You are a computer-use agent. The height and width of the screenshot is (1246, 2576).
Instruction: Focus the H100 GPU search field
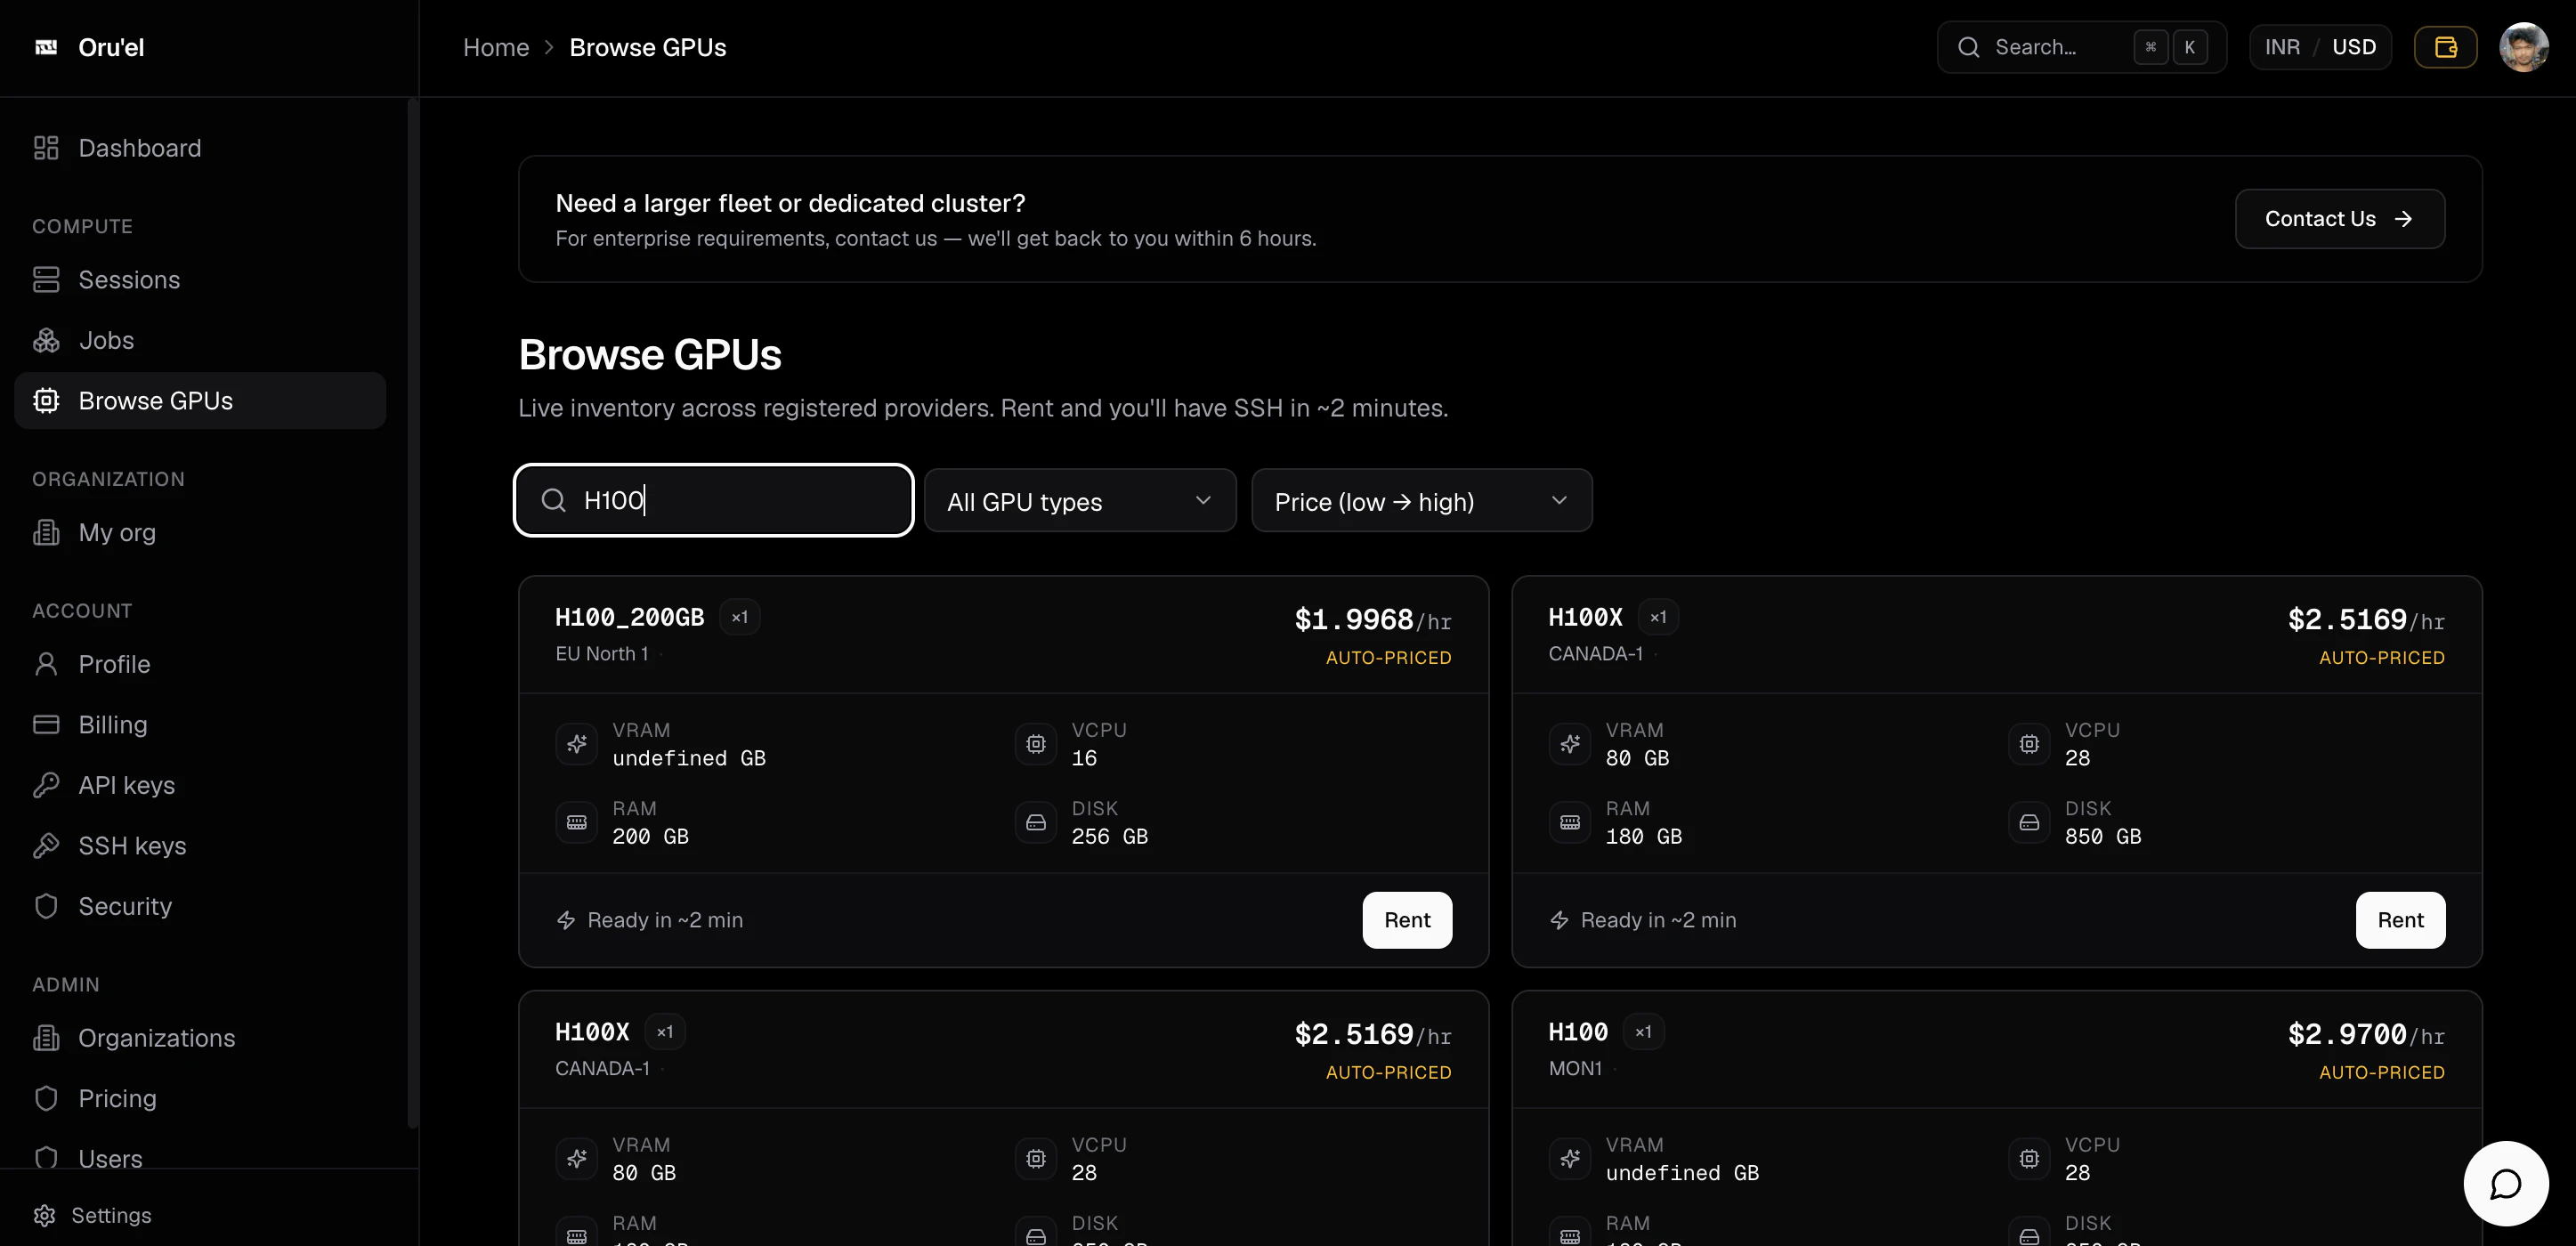(714, 500)
